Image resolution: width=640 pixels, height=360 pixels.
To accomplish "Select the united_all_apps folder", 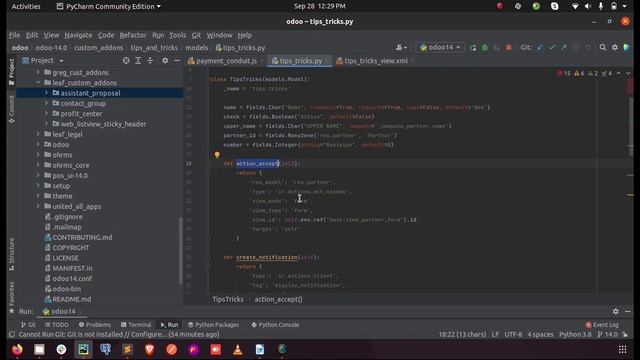I will click(x=76, y=207).
